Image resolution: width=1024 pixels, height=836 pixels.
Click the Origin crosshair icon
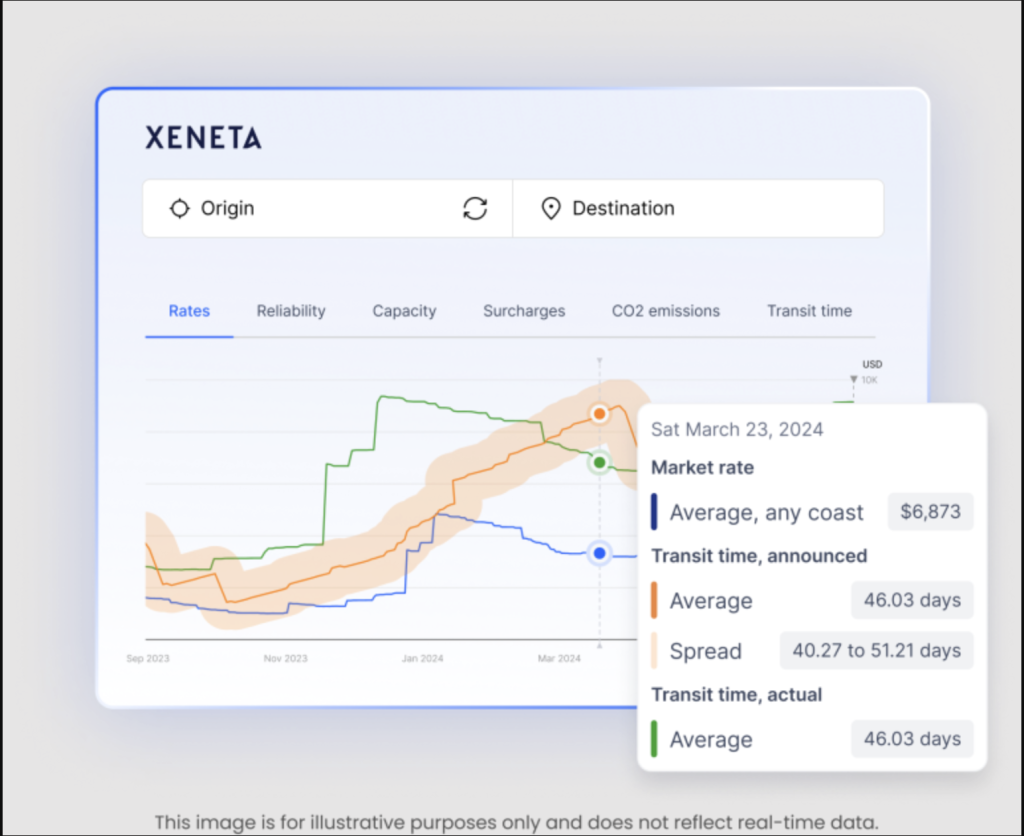click(180, 208)
